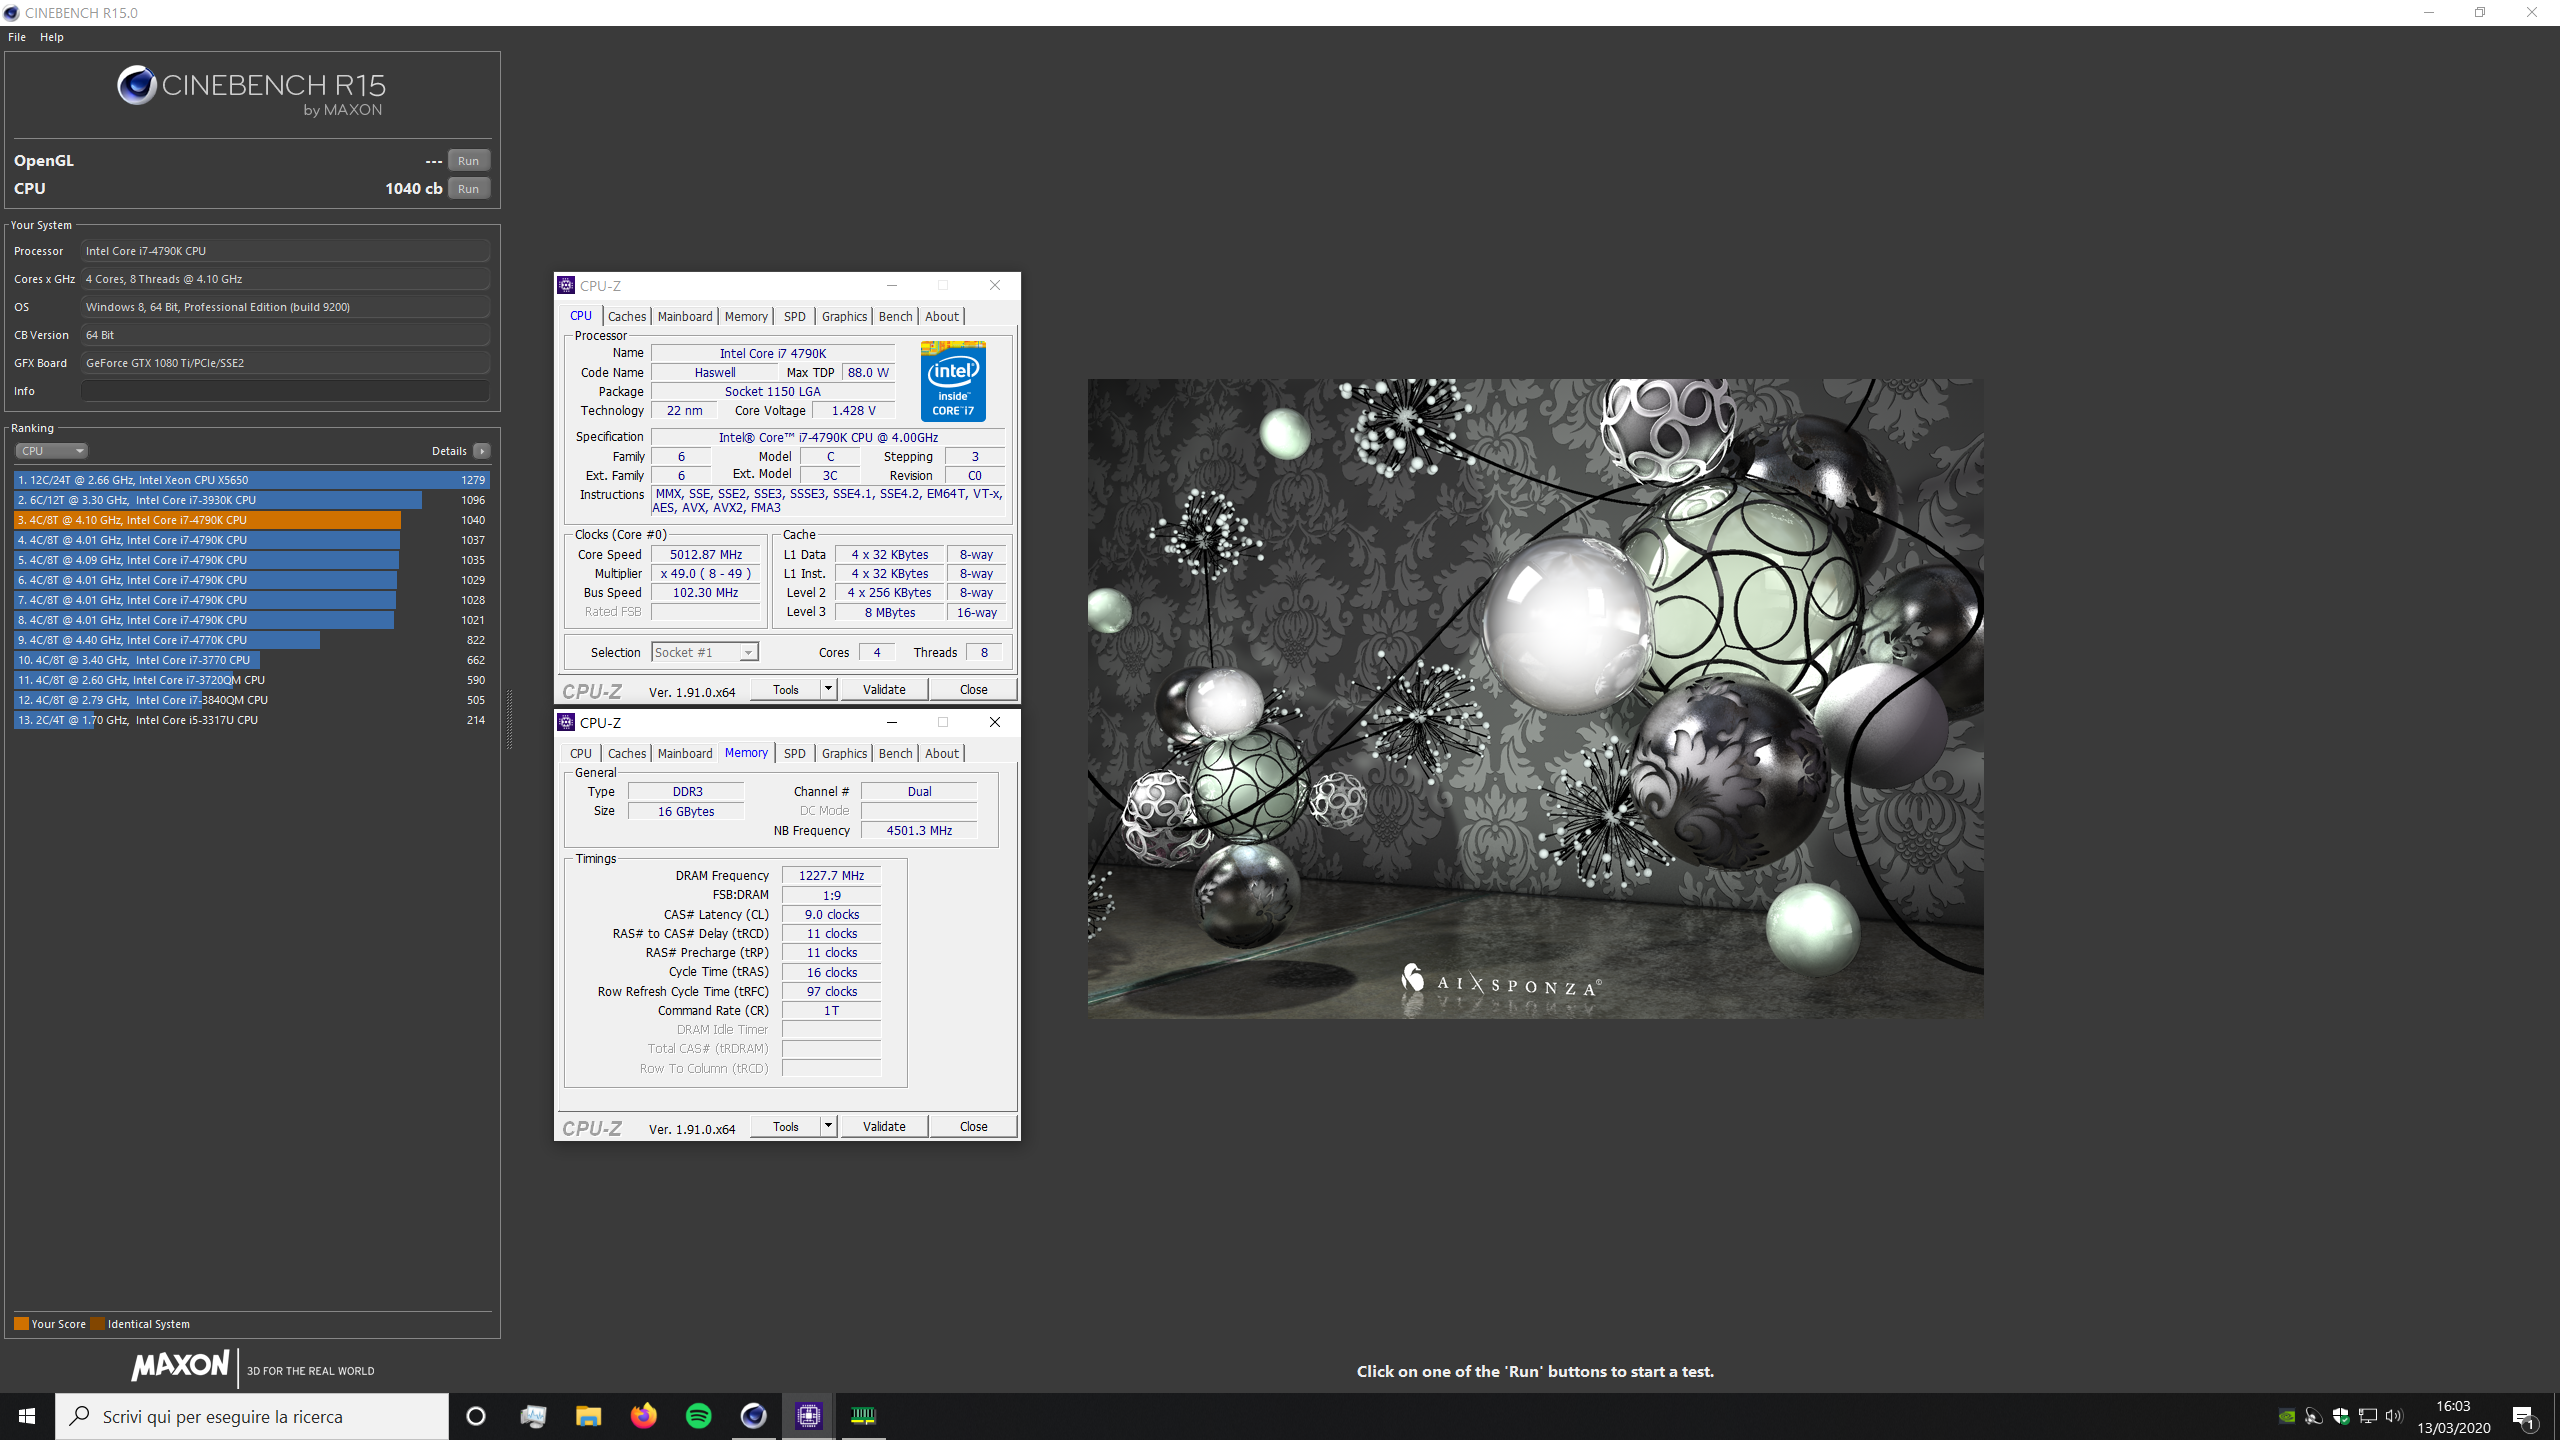Screen dimensions: 2560x1440
Task: Click the title bar icon of upper CPU-Z window
Action: (x=567, y=286)
